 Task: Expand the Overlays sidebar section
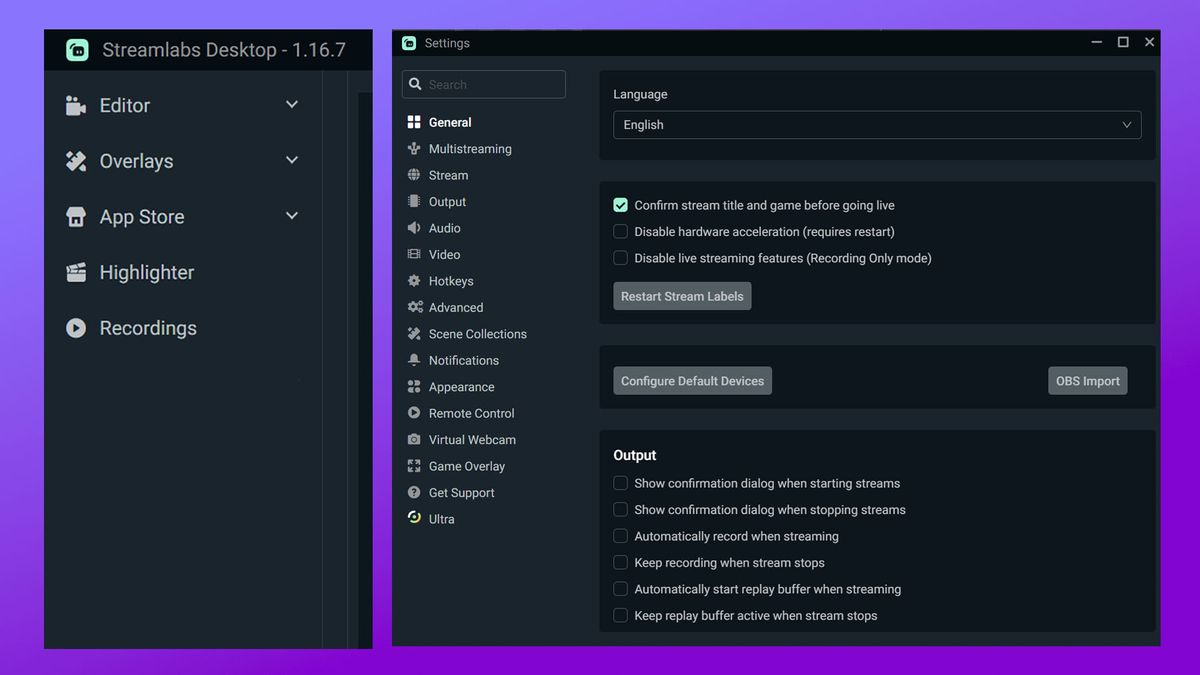tap(292, 160)
